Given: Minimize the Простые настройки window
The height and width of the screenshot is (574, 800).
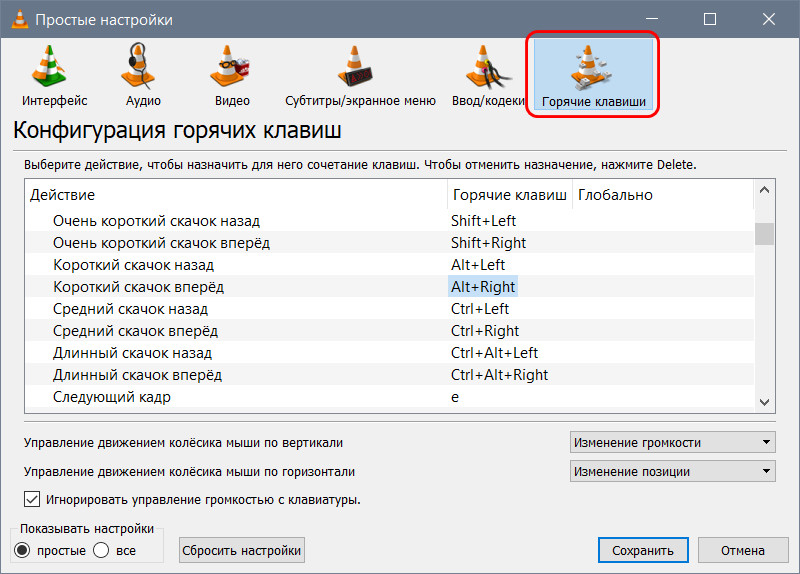Looking at the screenshot, I should point(652,19).
